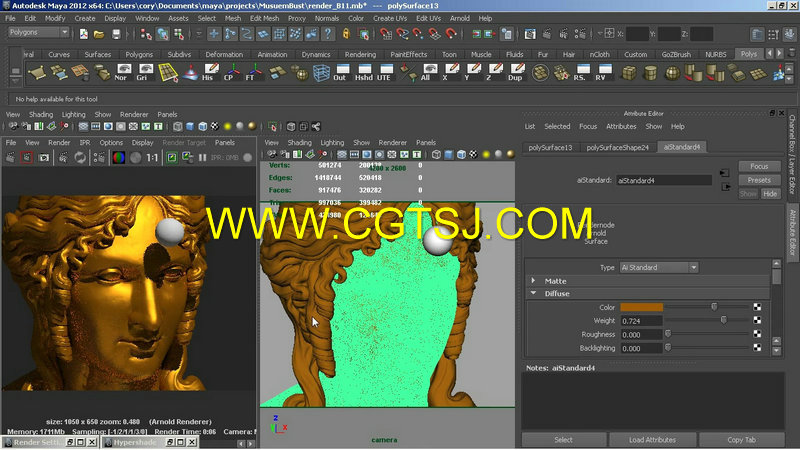The width and height of the screenshot is (800, 450).
Task: Collapse the Diffuse section
Action: (533, 293)
